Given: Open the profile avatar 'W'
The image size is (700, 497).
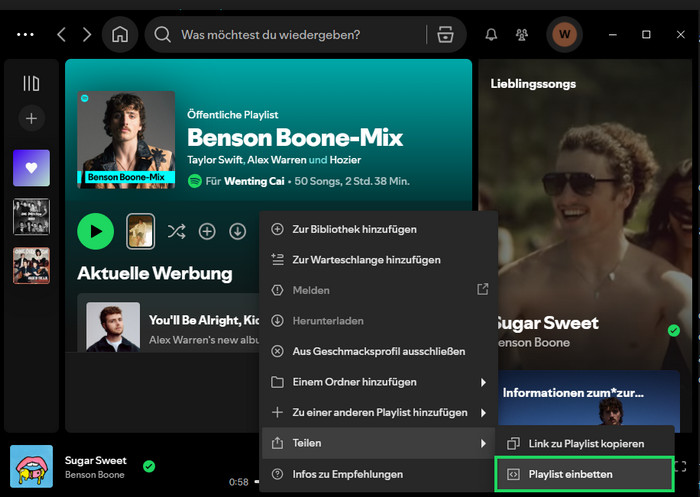Looking at the screenshot, I should point(564,34).
